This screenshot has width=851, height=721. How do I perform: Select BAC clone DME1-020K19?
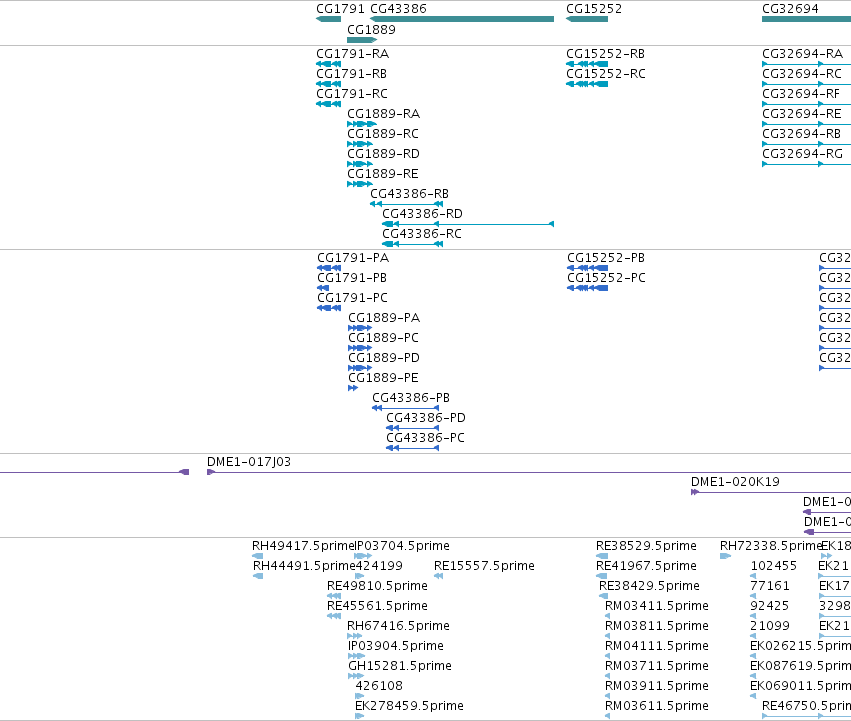tap(771, 492)
